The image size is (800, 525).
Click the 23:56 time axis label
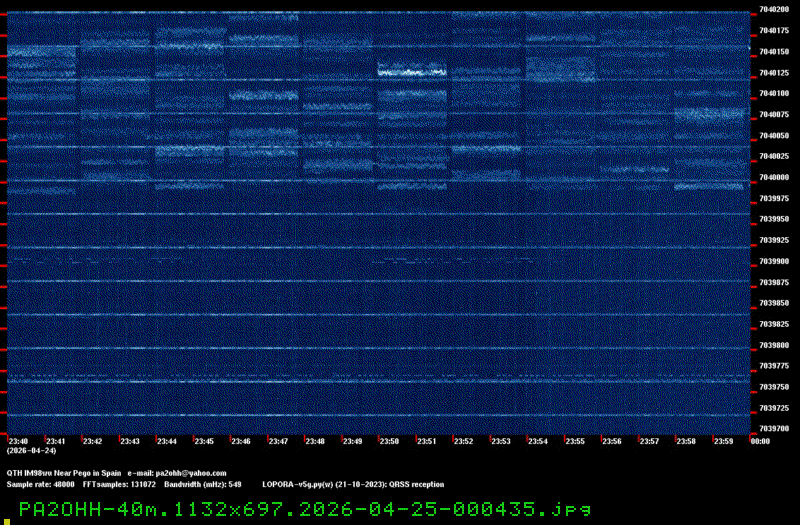[612, 441]
